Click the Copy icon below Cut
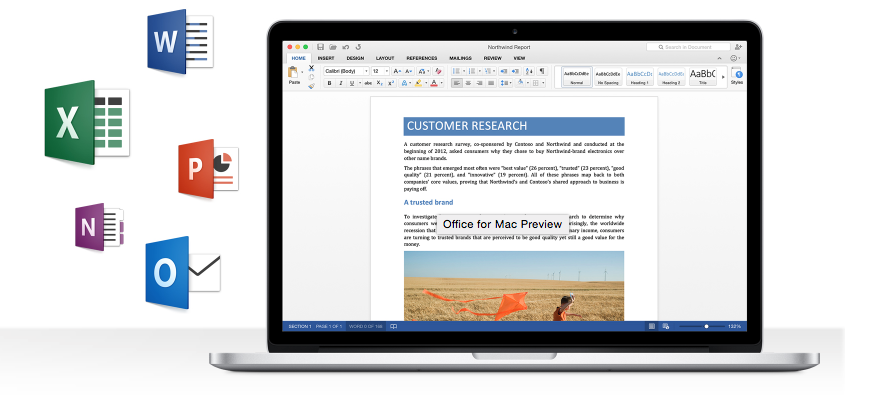The height and width of the screenshot is (404, 869). pos(311,77)
